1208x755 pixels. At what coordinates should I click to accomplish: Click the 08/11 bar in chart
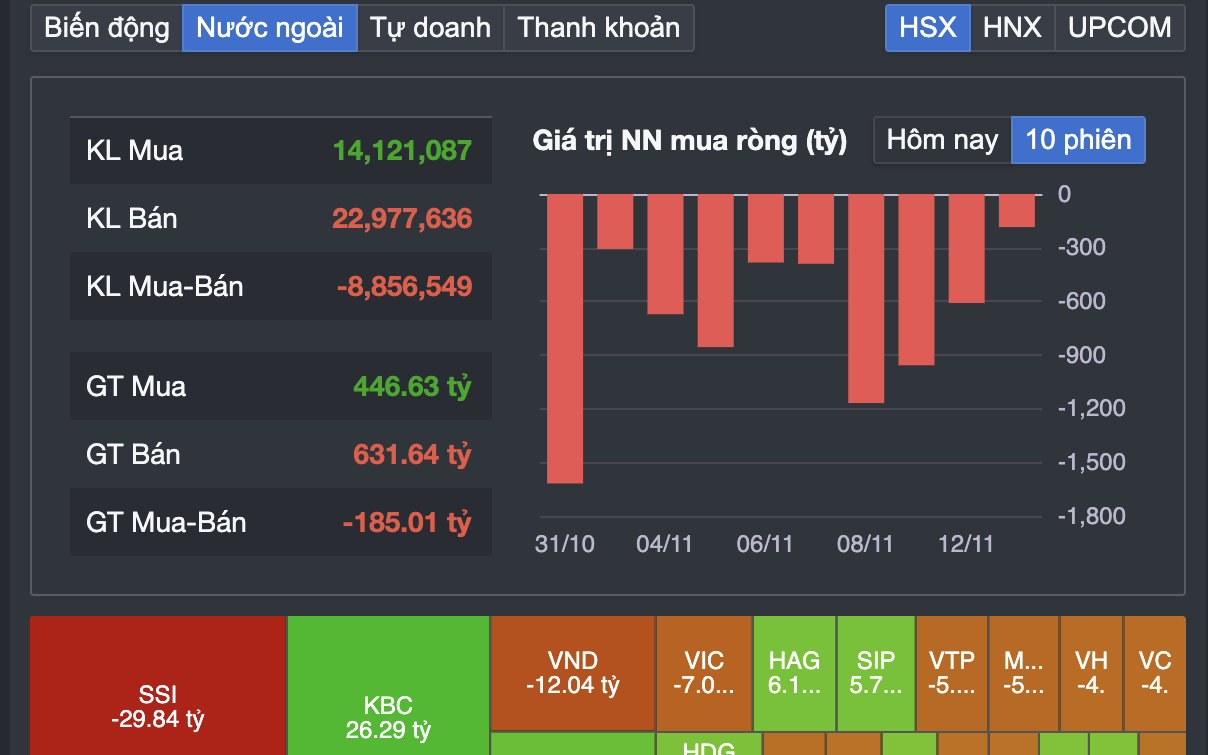[x=866, y=298]
